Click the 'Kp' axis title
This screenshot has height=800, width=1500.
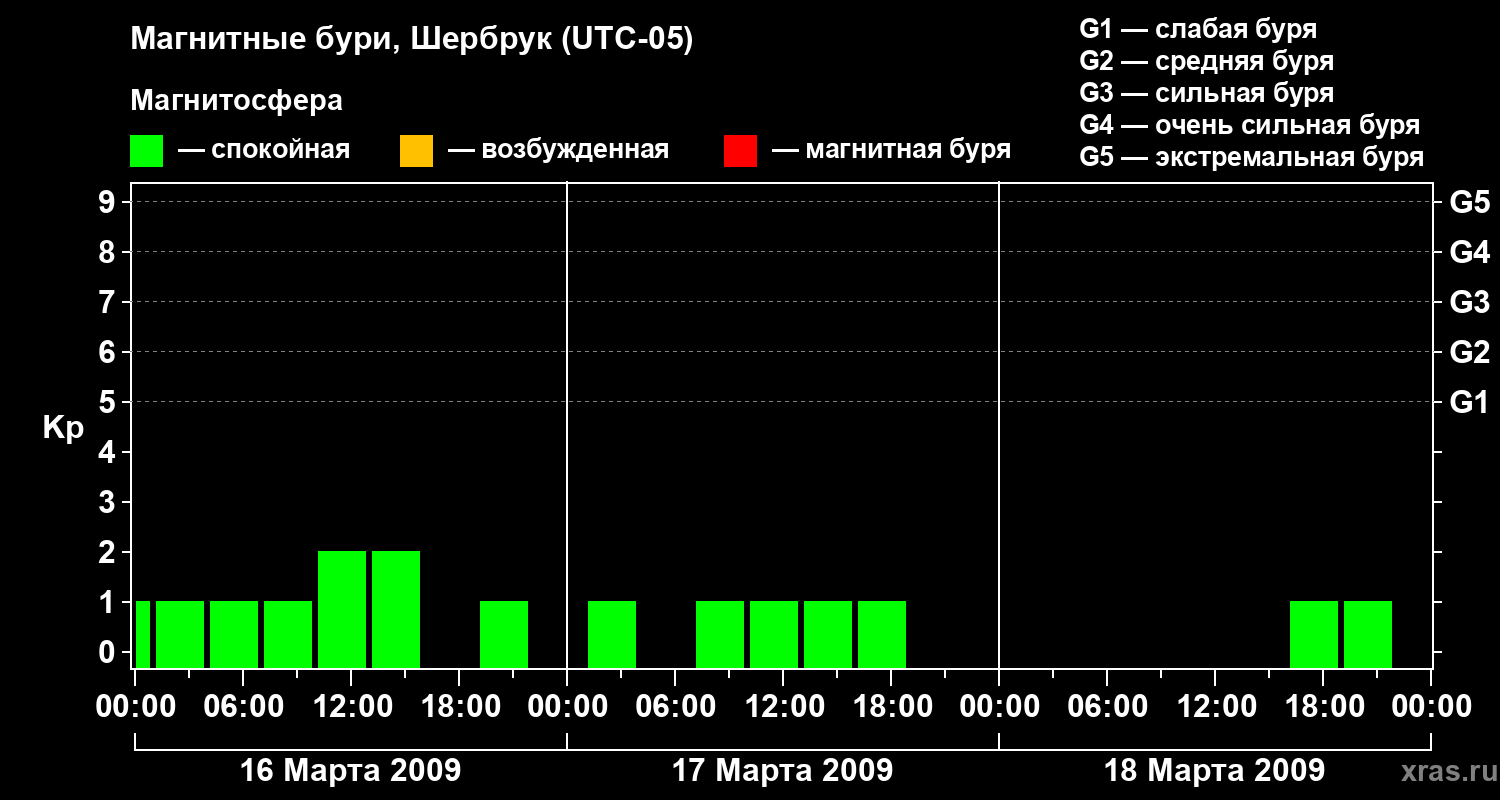pos(63,428)
